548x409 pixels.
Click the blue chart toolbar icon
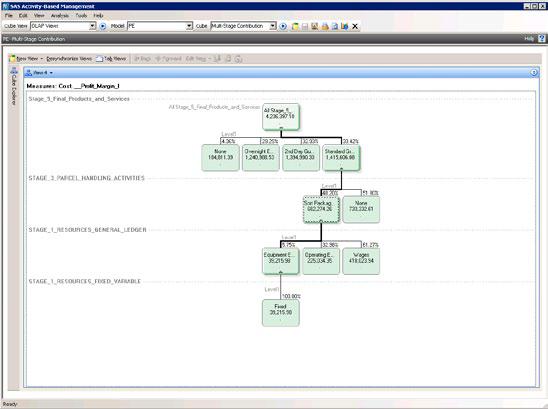345,26
